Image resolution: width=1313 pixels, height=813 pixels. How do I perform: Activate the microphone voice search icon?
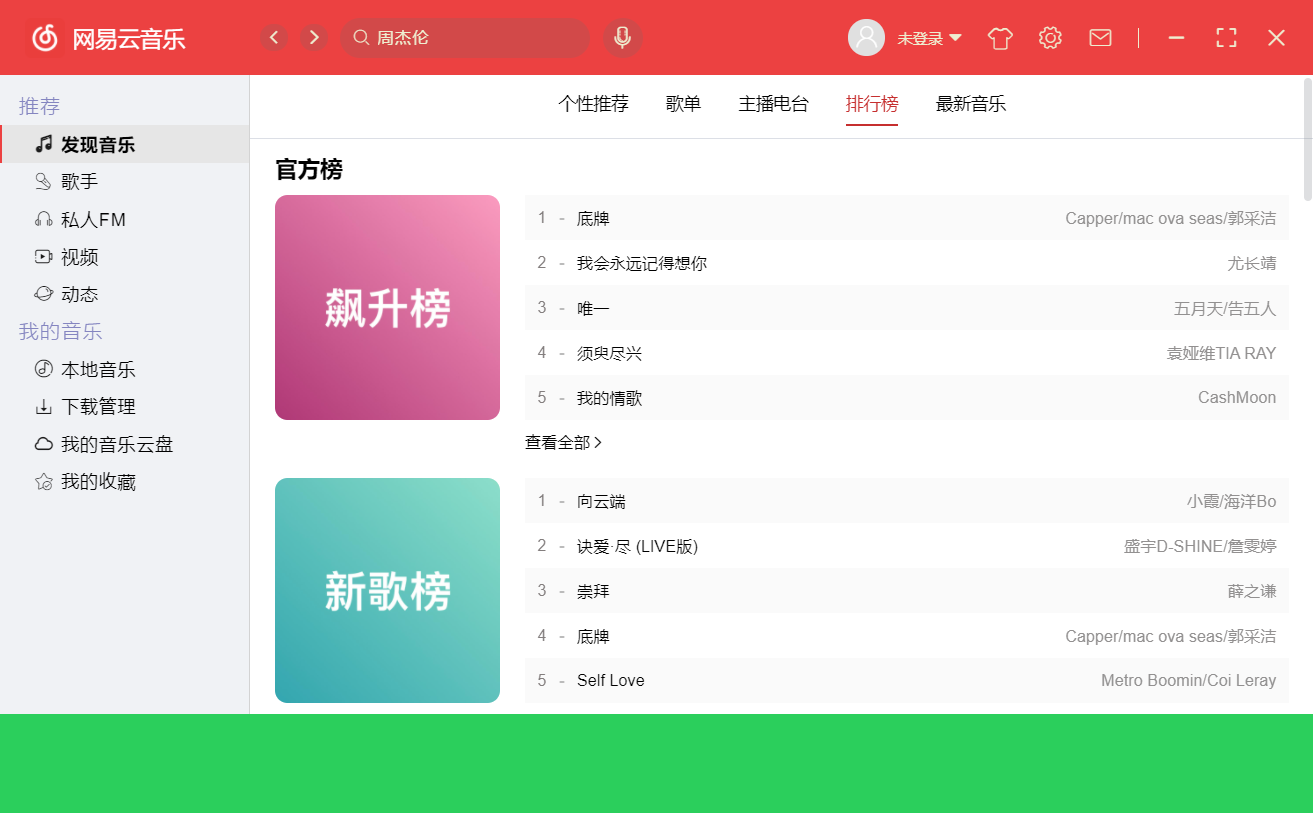[622, 38]
